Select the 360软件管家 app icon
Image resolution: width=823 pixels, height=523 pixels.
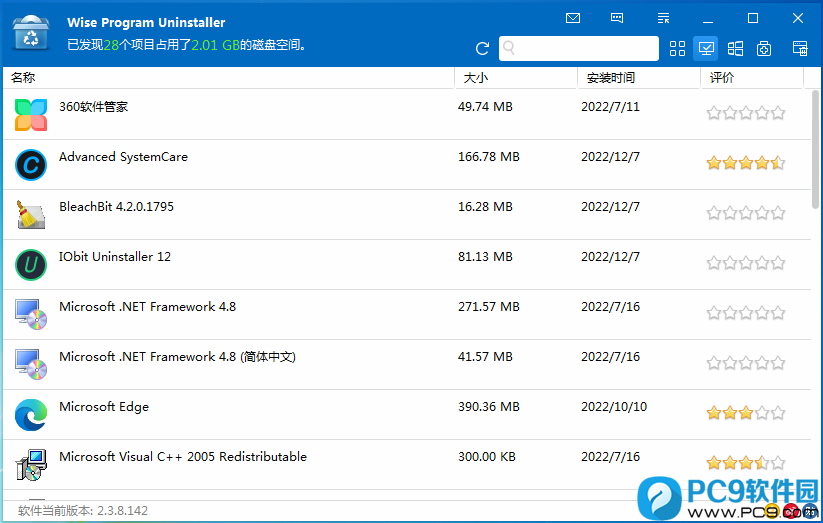31,114
